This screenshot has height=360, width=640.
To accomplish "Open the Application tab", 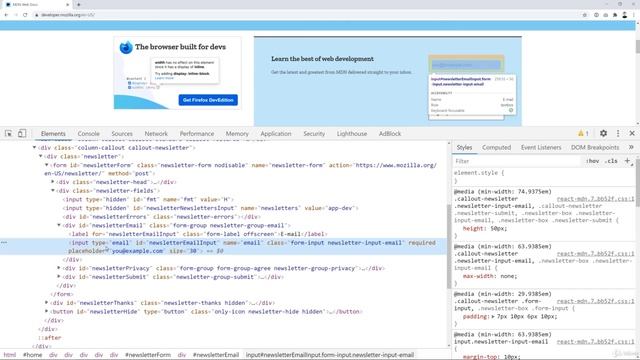I will pos(276,133).
